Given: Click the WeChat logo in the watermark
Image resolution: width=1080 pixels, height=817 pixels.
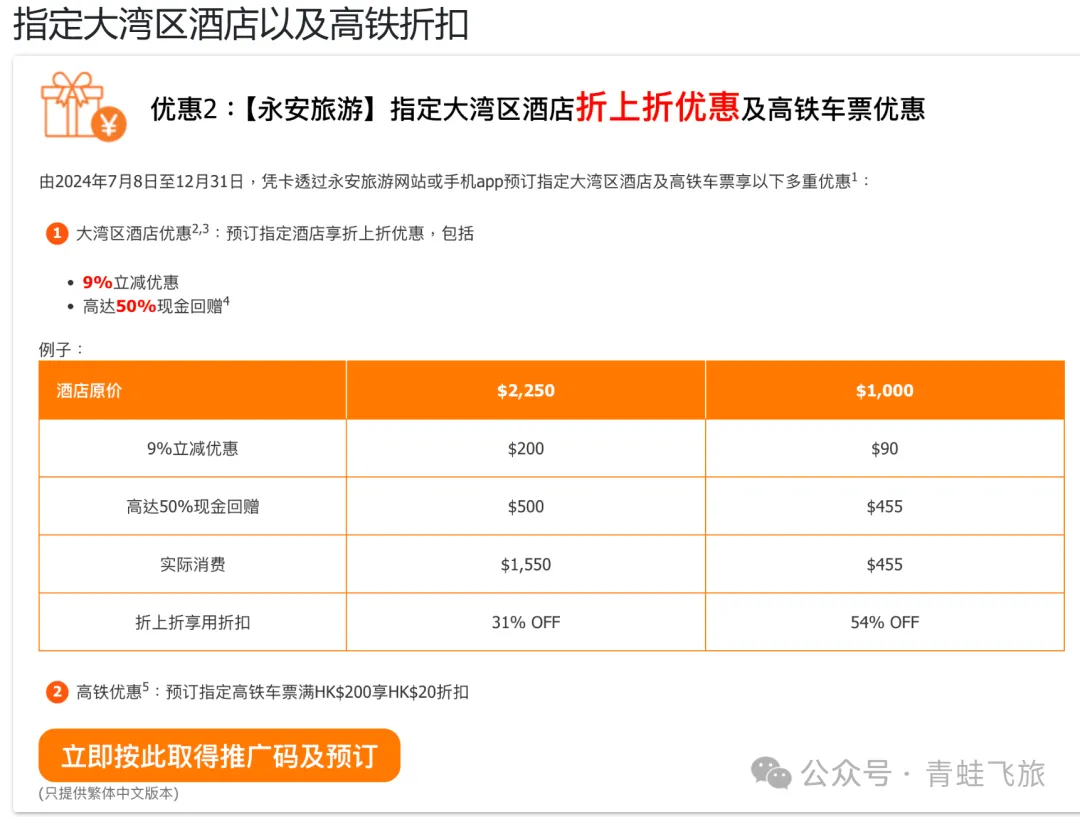Looking at the screenshot, I should tap(771, 773).
